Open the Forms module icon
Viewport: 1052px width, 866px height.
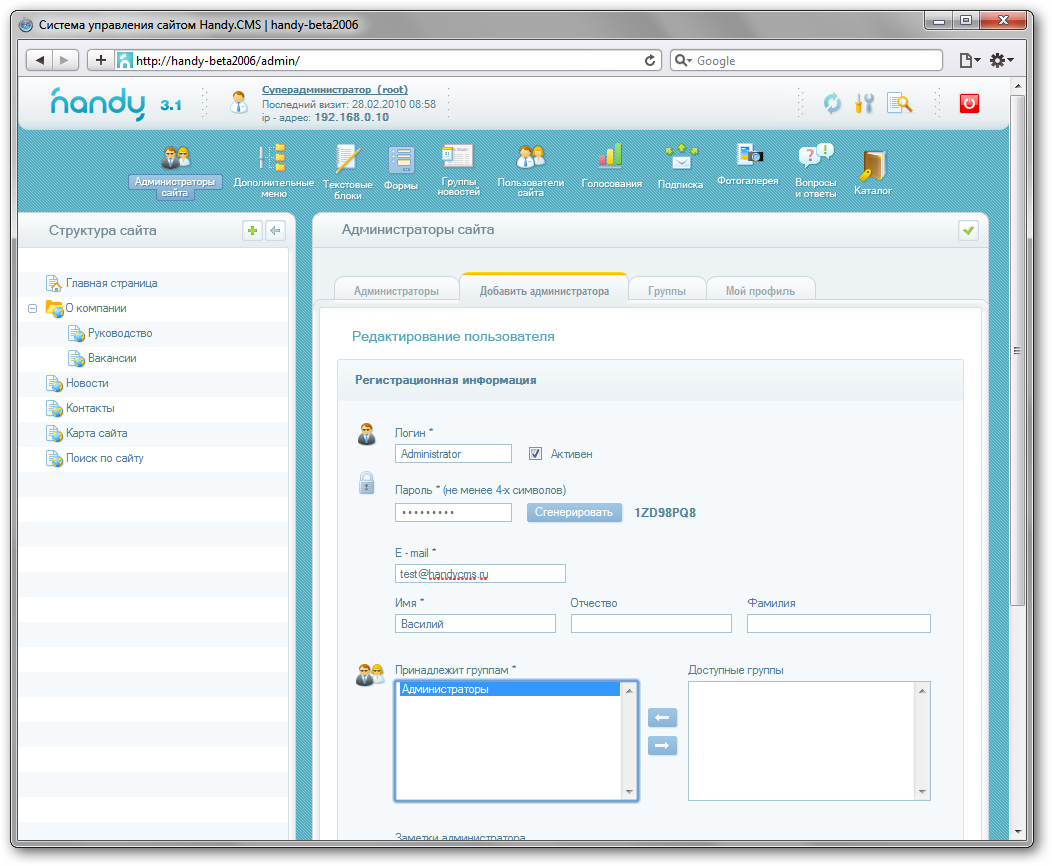401,160
